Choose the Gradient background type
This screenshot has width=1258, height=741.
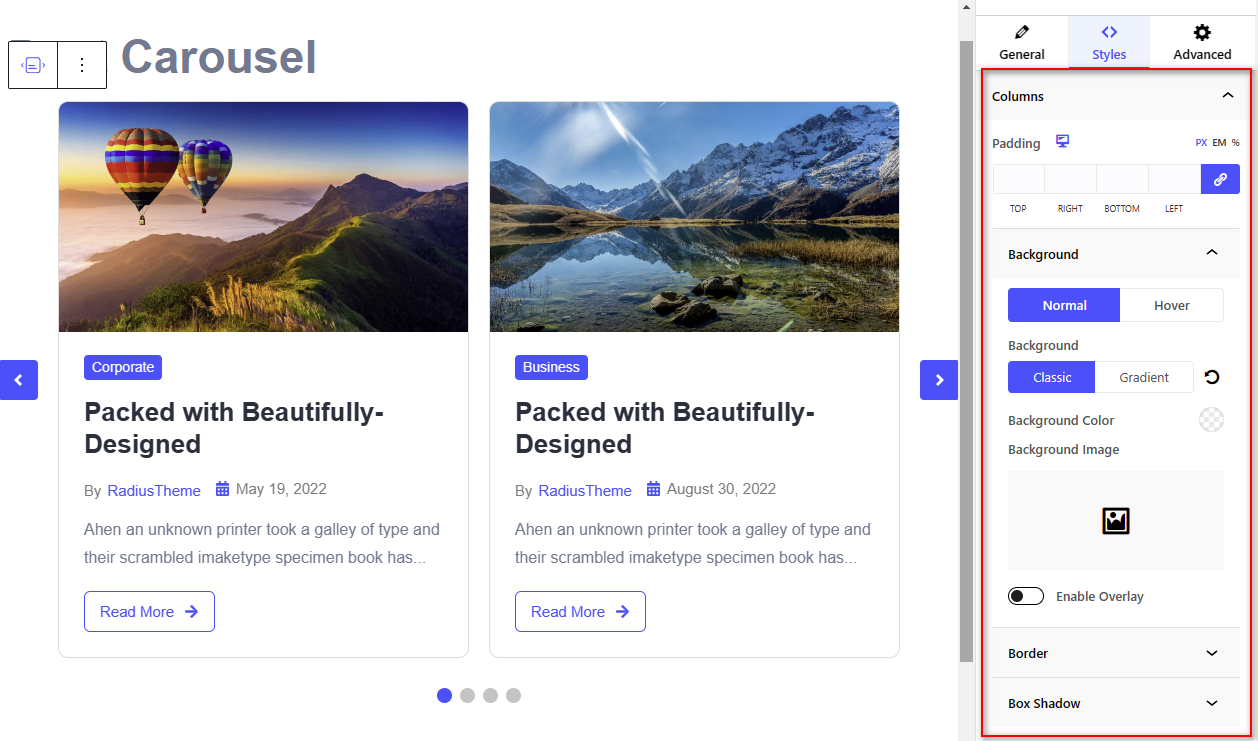pos(1144,377)
